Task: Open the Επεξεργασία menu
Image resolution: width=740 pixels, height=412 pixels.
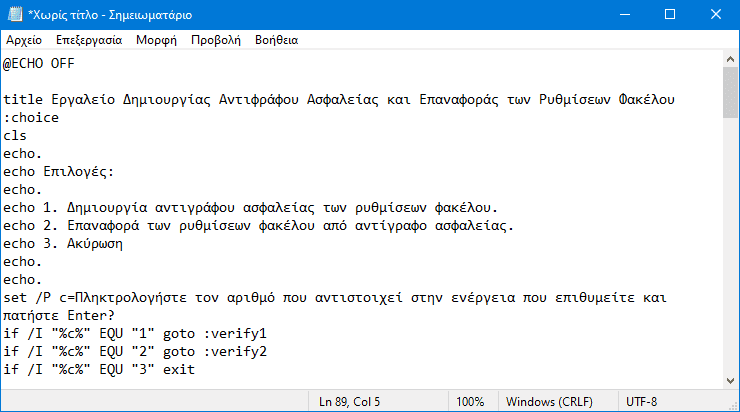Action: [x=89, y=40]
